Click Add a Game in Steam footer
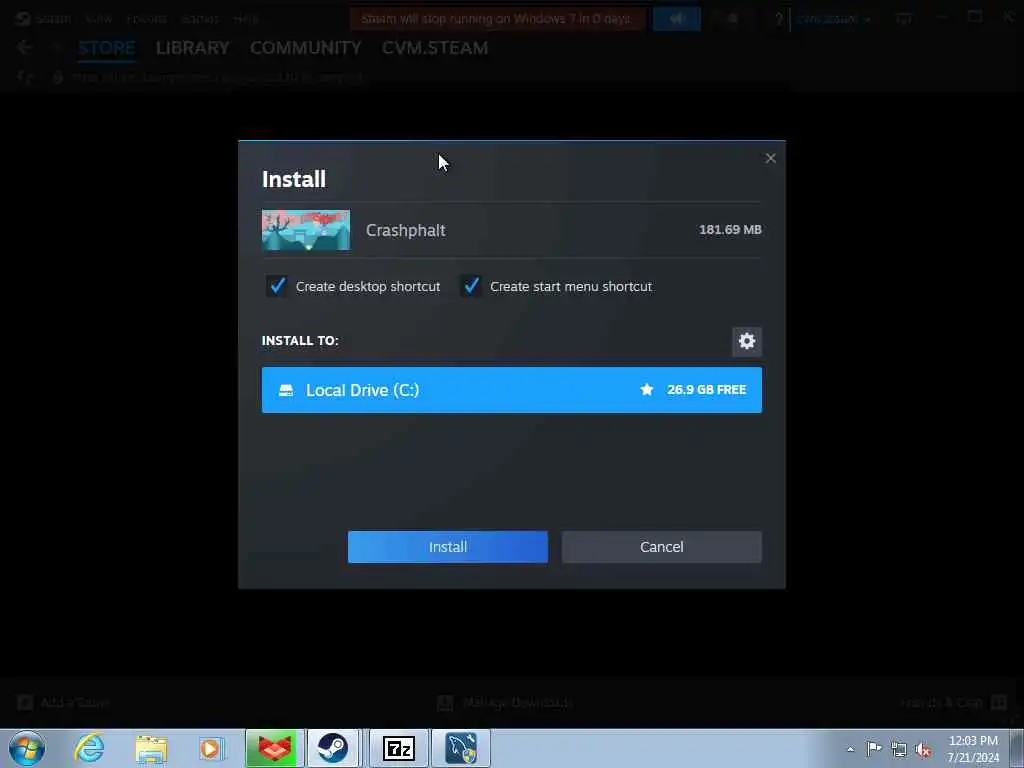The image size is (1024, 768). coord(64,703)
